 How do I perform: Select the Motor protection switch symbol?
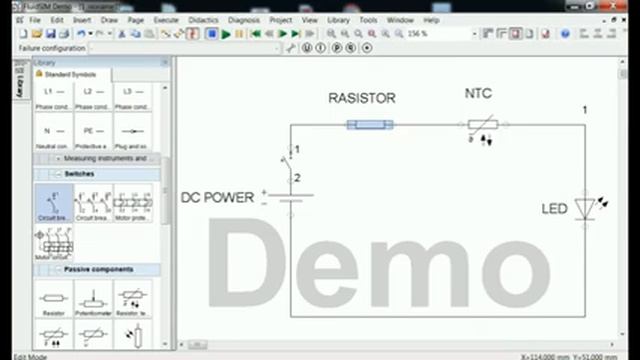tap(133, 203)
